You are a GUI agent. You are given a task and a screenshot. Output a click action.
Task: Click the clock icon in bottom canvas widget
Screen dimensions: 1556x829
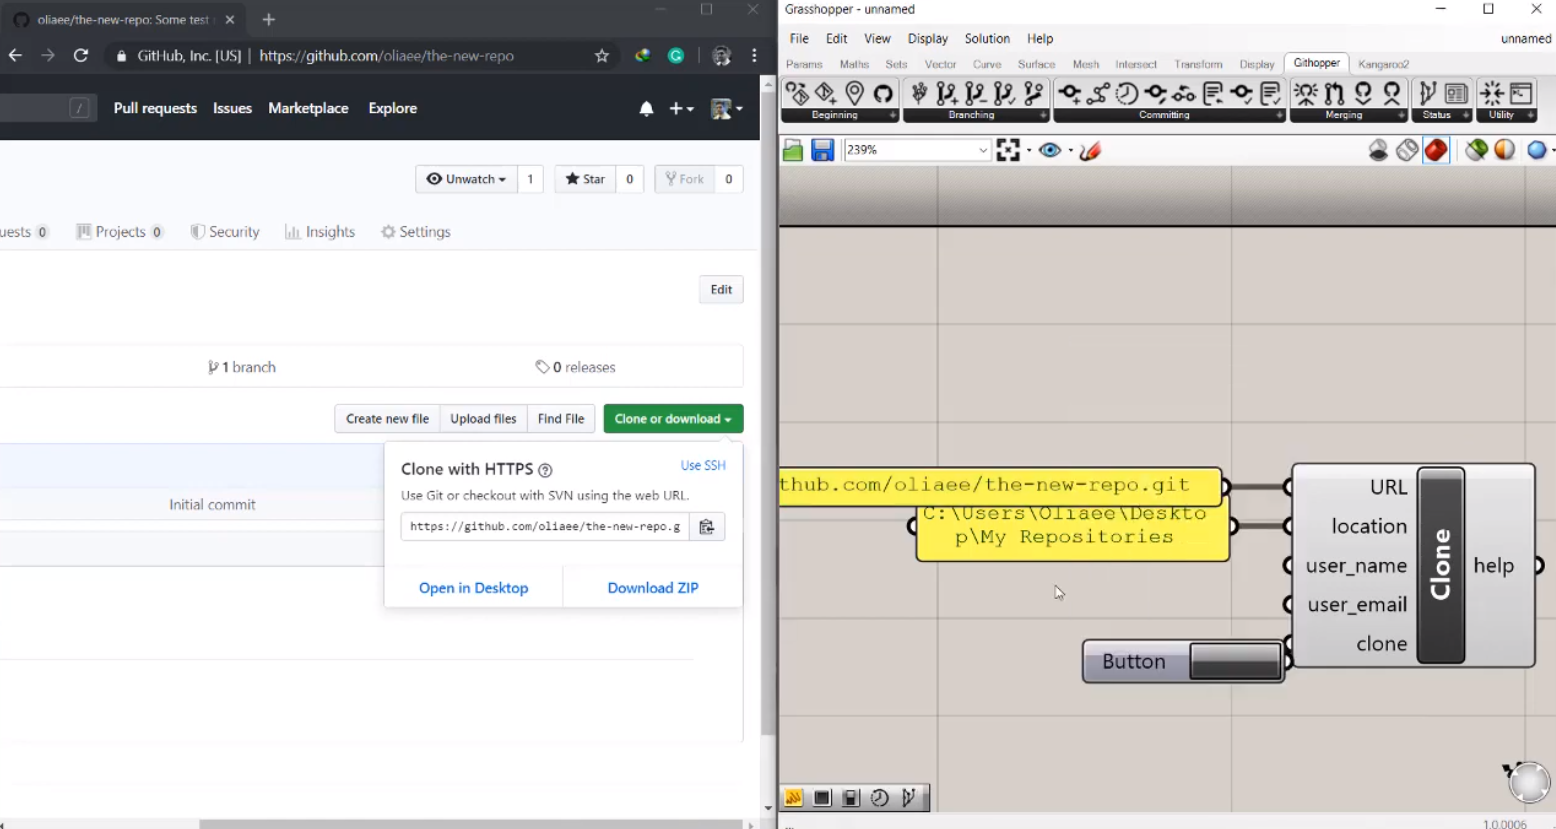880,797
